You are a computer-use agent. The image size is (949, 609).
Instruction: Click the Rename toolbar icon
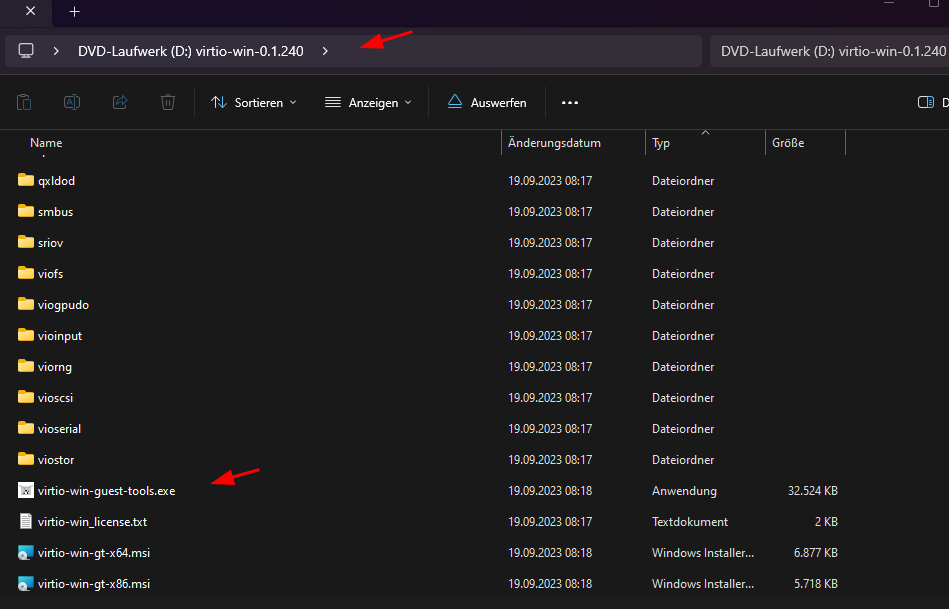(x=72, y=102)
